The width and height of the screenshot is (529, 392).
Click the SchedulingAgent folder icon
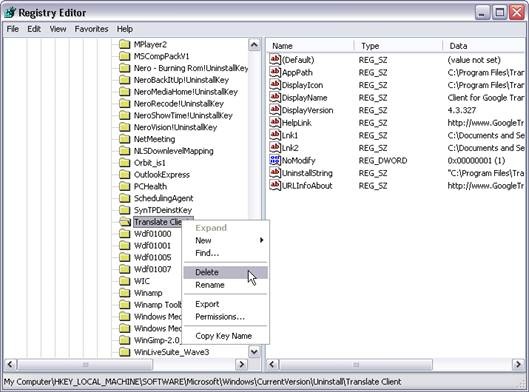[125, 198]
